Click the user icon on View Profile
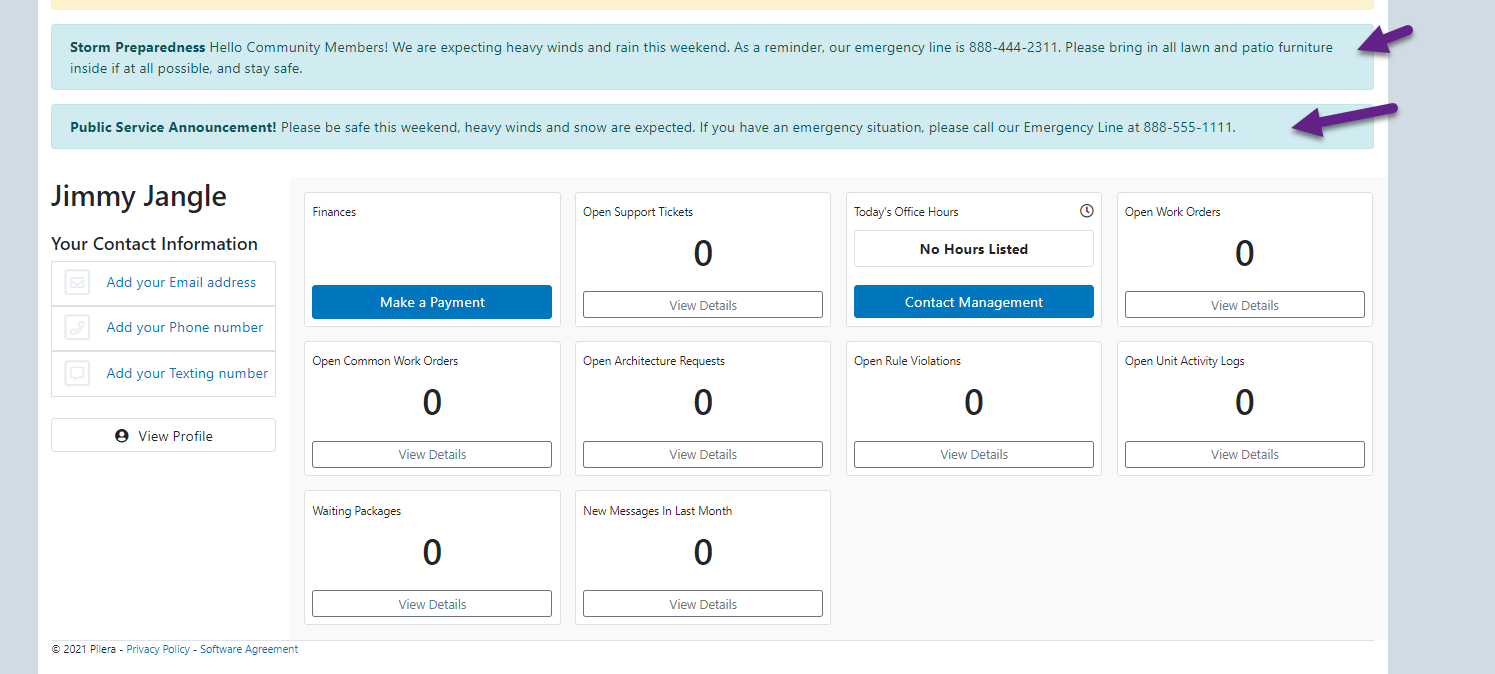Screen dimensions: 1495x674 coord(122,436)
